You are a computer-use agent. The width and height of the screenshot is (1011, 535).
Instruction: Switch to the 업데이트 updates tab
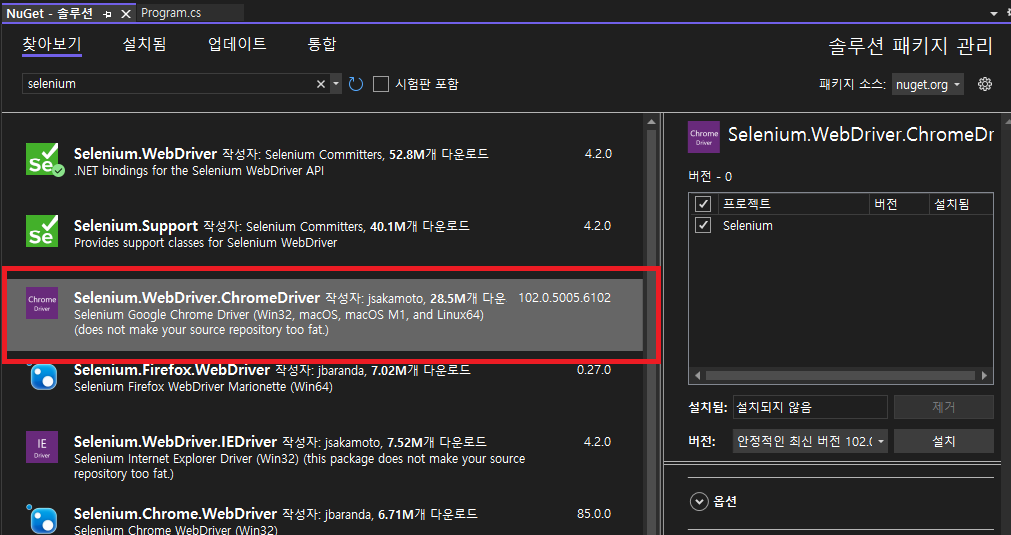click(237, 44)
